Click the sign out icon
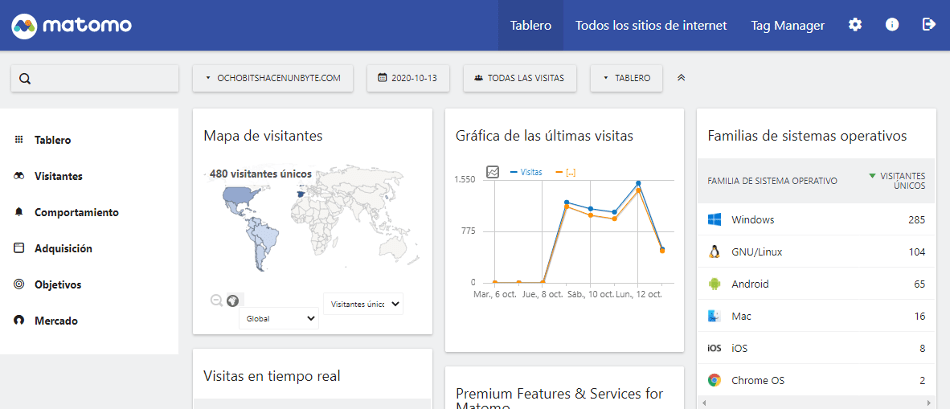The height and width of the screenshot is (409, 950). (x=928, y=25)
